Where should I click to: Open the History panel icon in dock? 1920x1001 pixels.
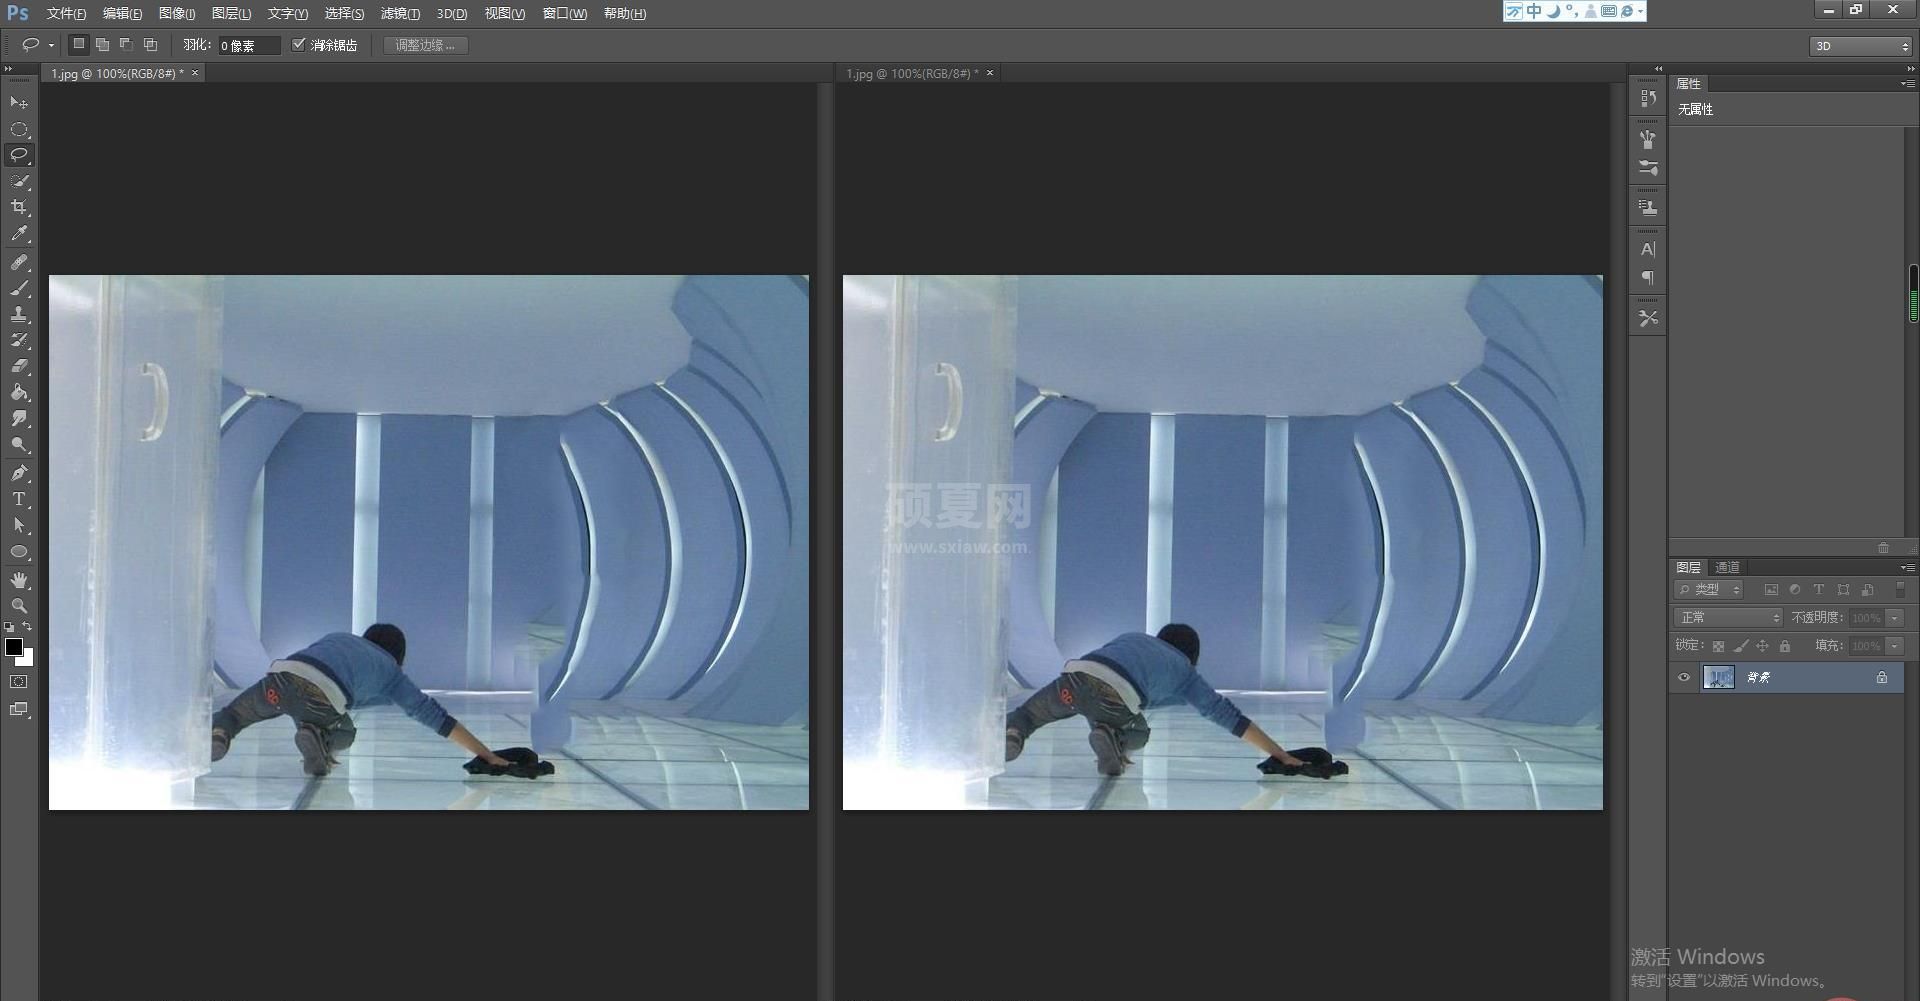1648,98
